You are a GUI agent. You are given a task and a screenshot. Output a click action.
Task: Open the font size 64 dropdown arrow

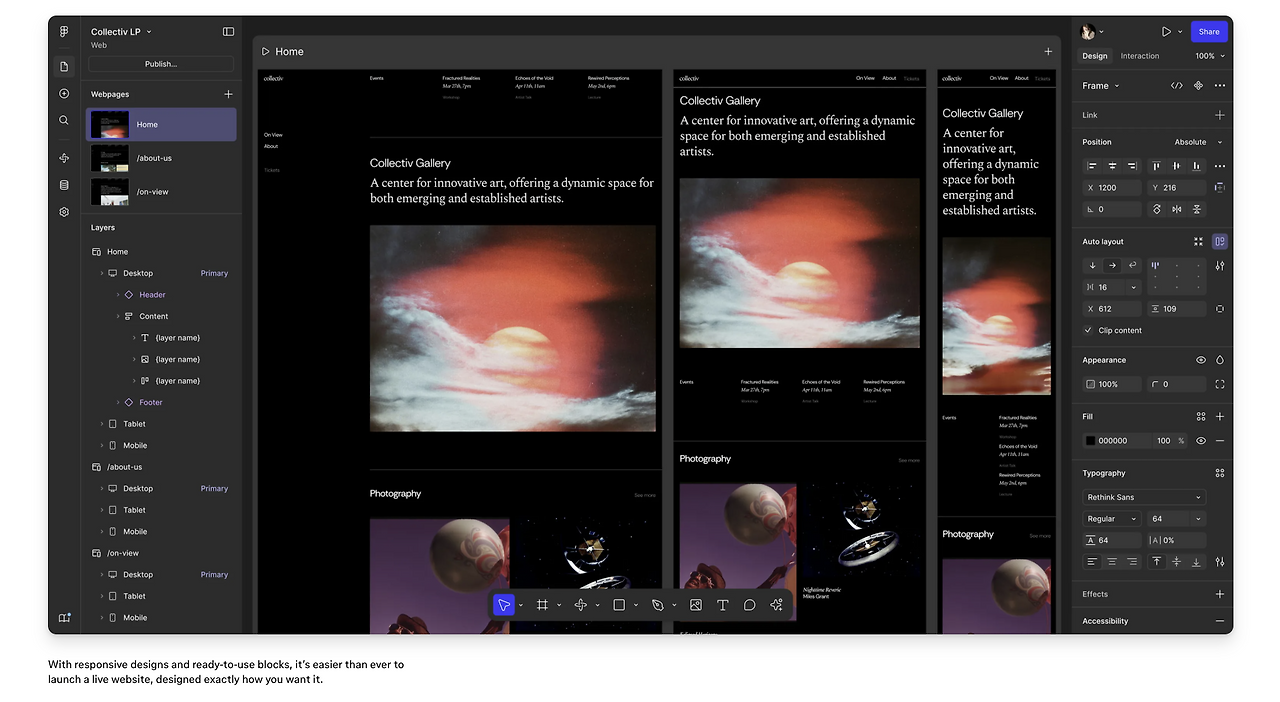tap(1198, 519)
